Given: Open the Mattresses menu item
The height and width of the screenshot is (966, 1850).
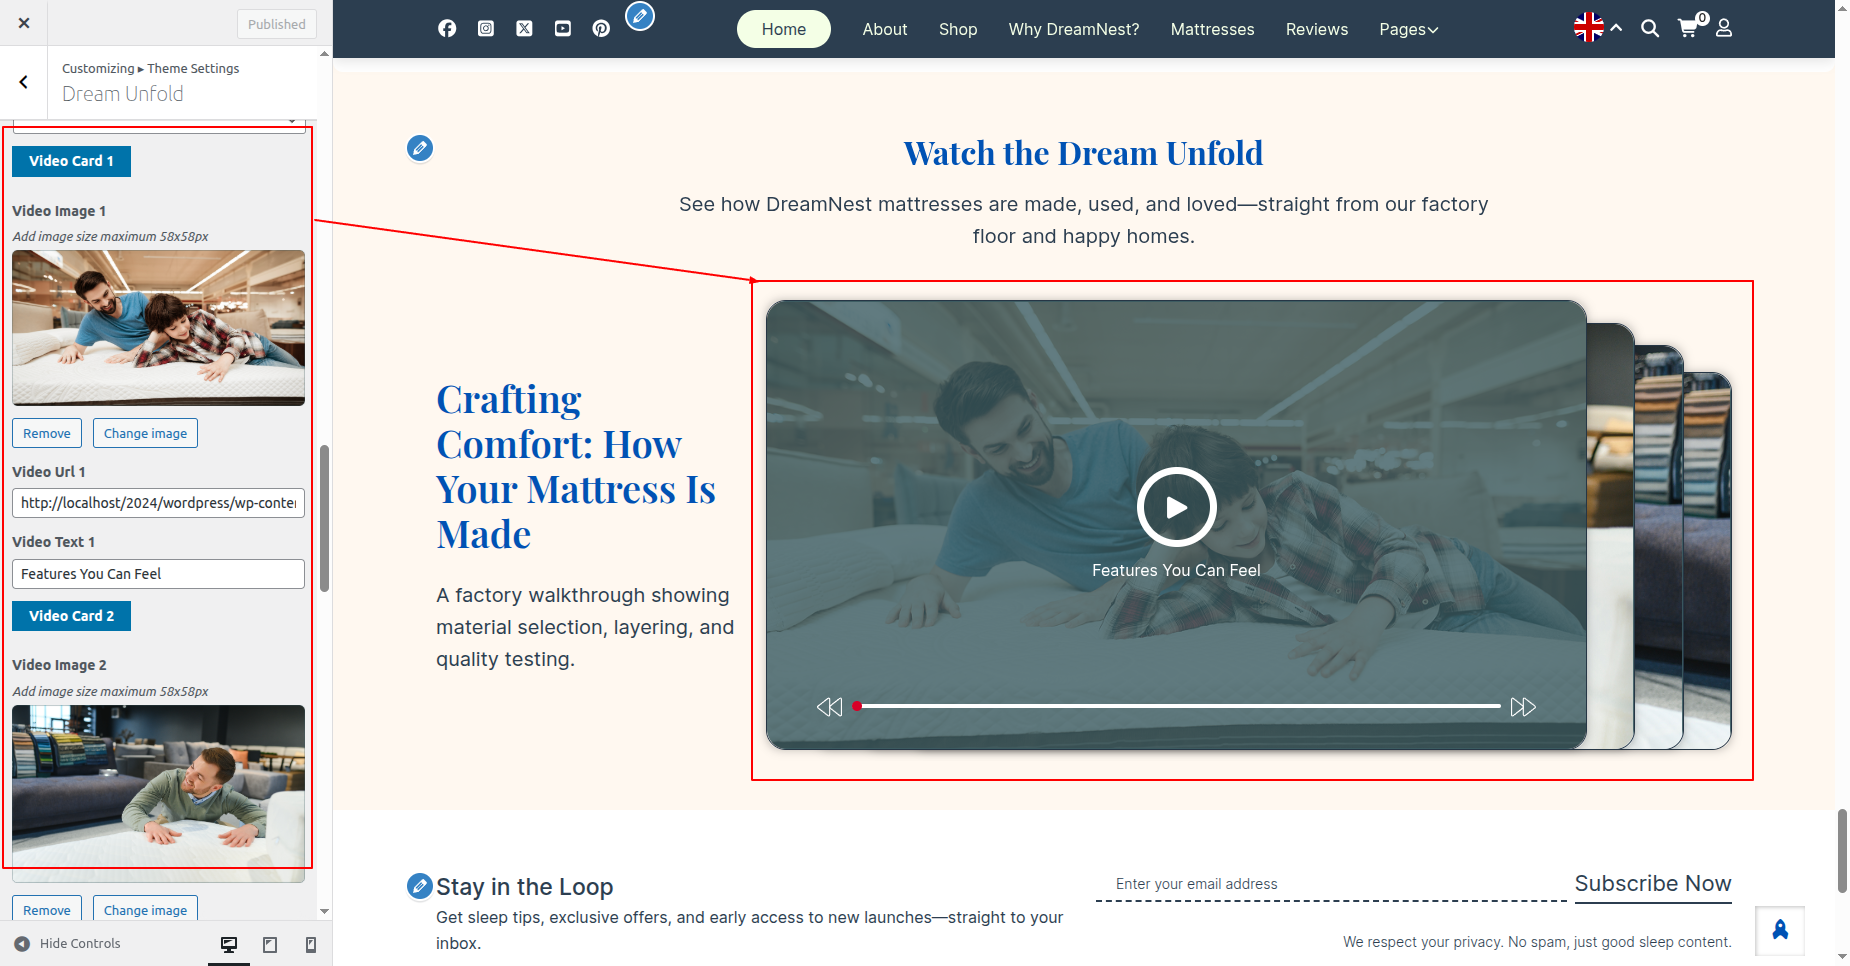Looking at the screenshot, I should click(1212, 30).
